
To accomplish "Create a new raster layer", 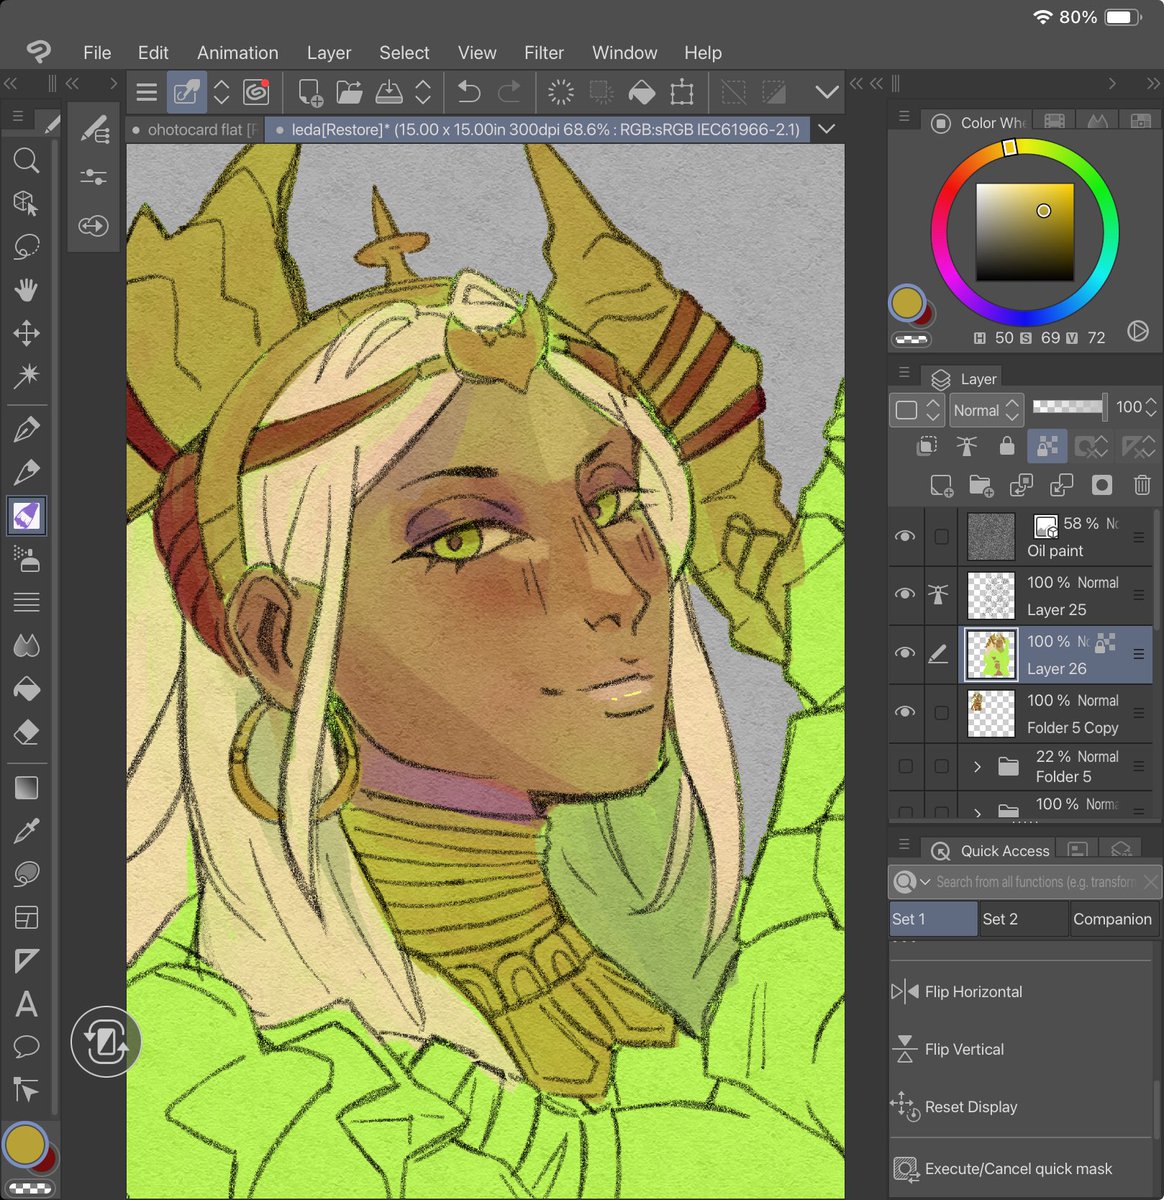I will click(x=941, y=486).
